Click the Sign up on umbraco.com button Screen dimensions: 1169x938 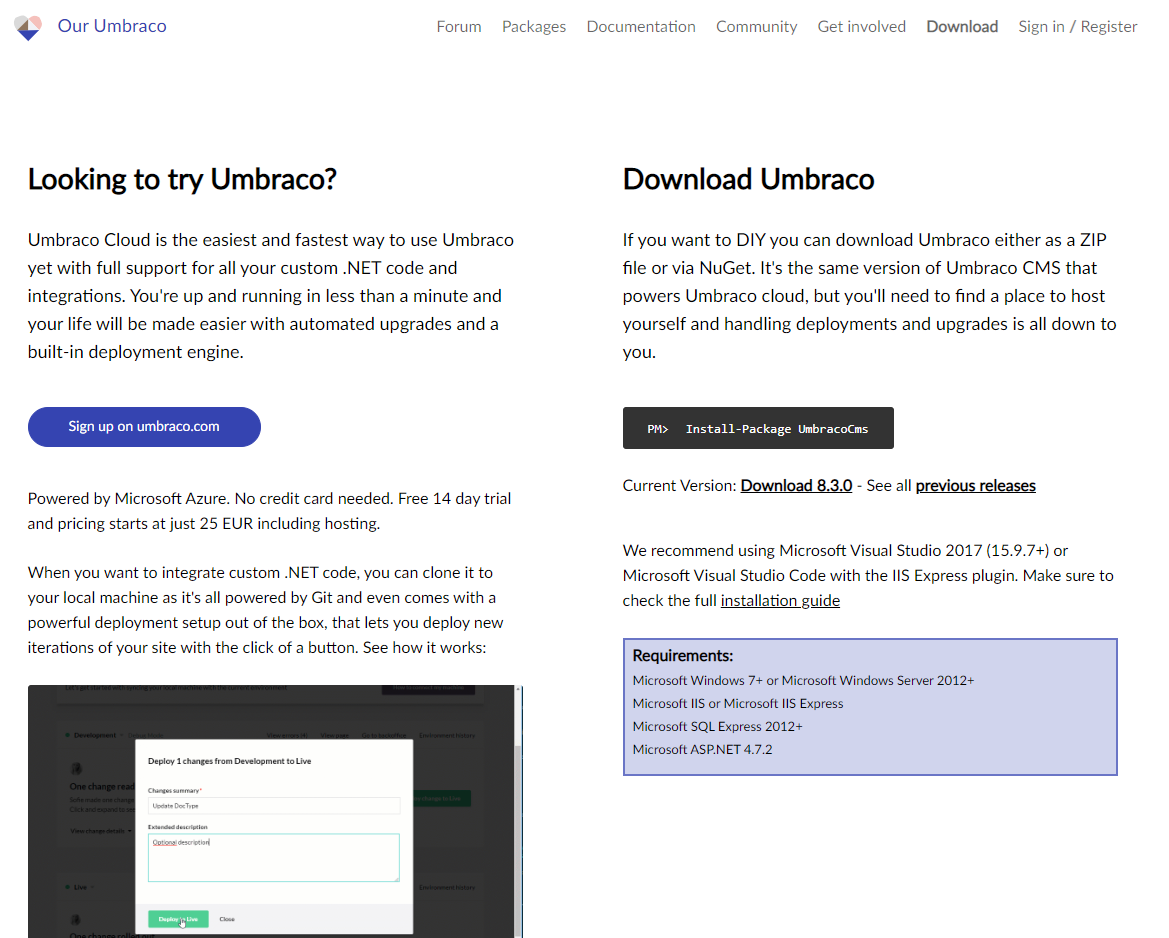pyautogui.click(x=144, y=427)
